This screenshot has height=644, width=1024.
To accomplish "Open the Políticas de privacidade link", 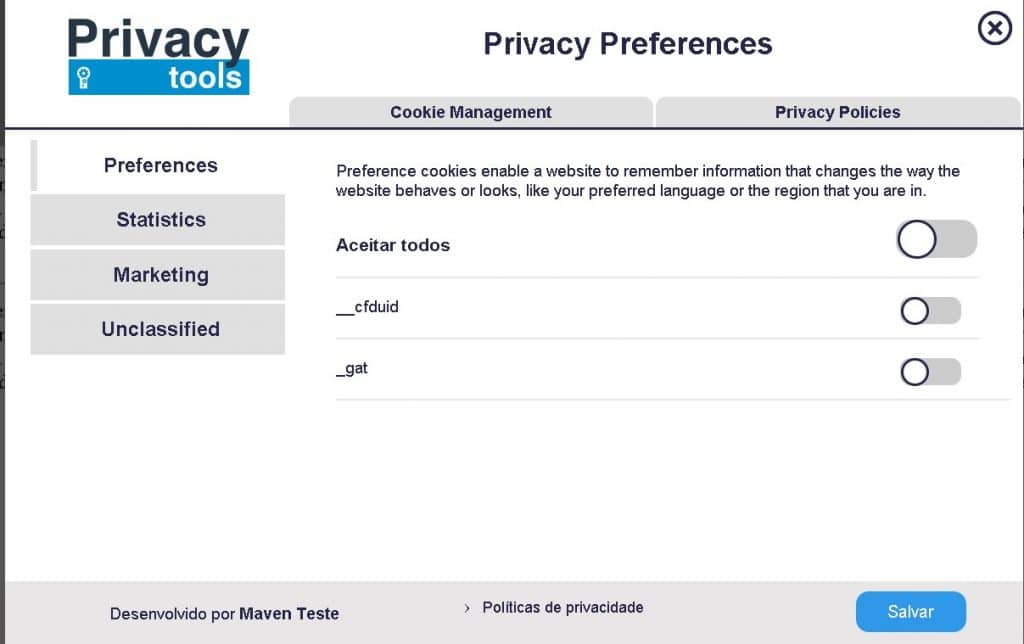I will point(563,607).
